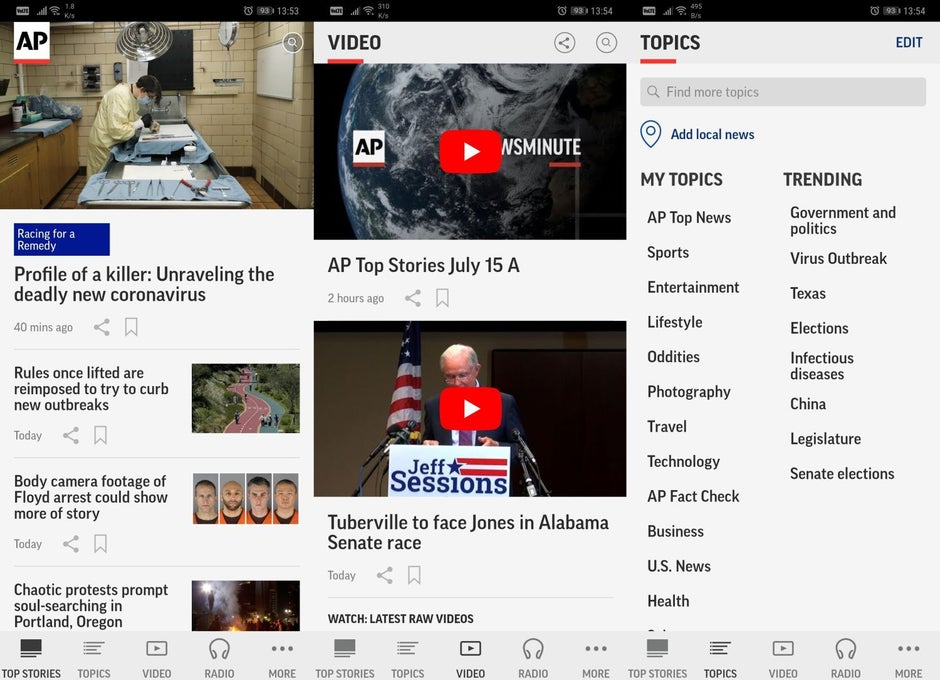The width and height of the screenshot is (940, 680).
Task: Open Video tab in first screen's bottom bar
Action: [x=156, y=658]
